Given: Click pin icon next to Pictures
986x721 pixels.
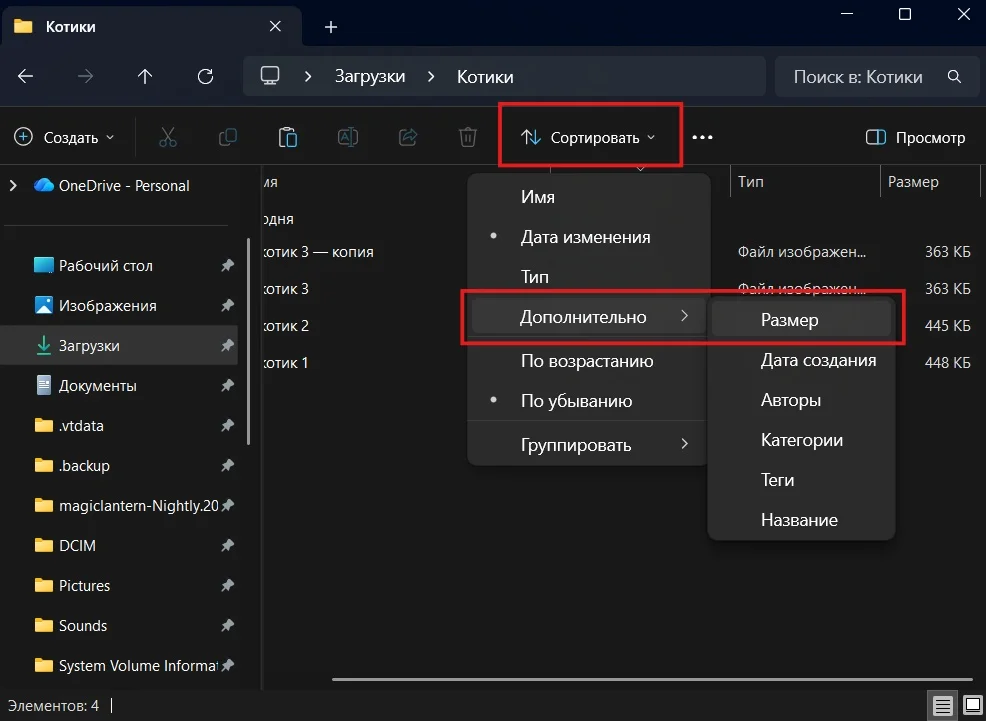Looking at the screenshot, I should 227,585.
